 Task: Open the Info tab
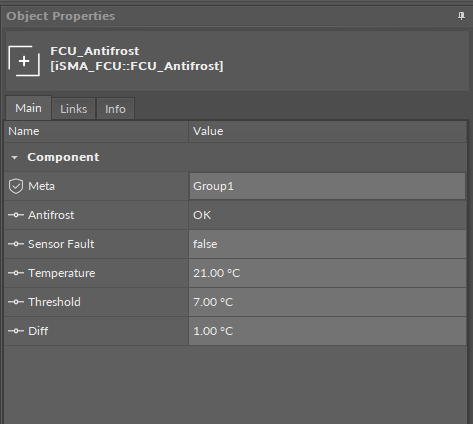point(115,109)
